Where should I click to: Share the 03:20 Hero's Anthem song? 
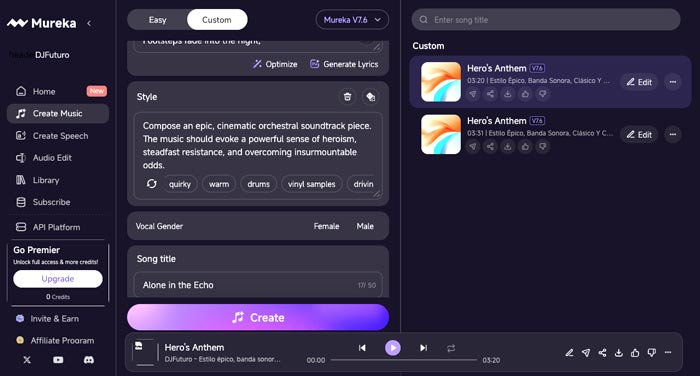tap(490, 94)
